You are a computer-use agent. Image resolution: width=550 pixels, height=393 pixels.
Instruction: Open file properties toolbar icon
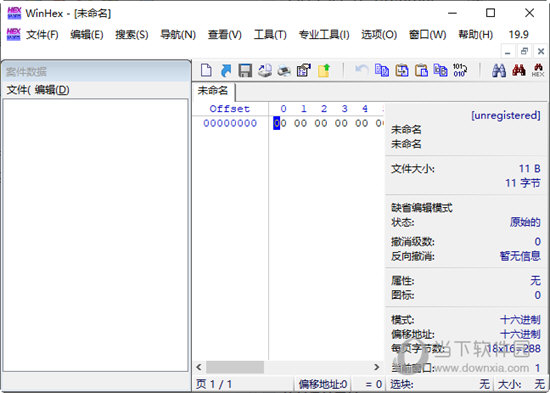coord(304,70)
